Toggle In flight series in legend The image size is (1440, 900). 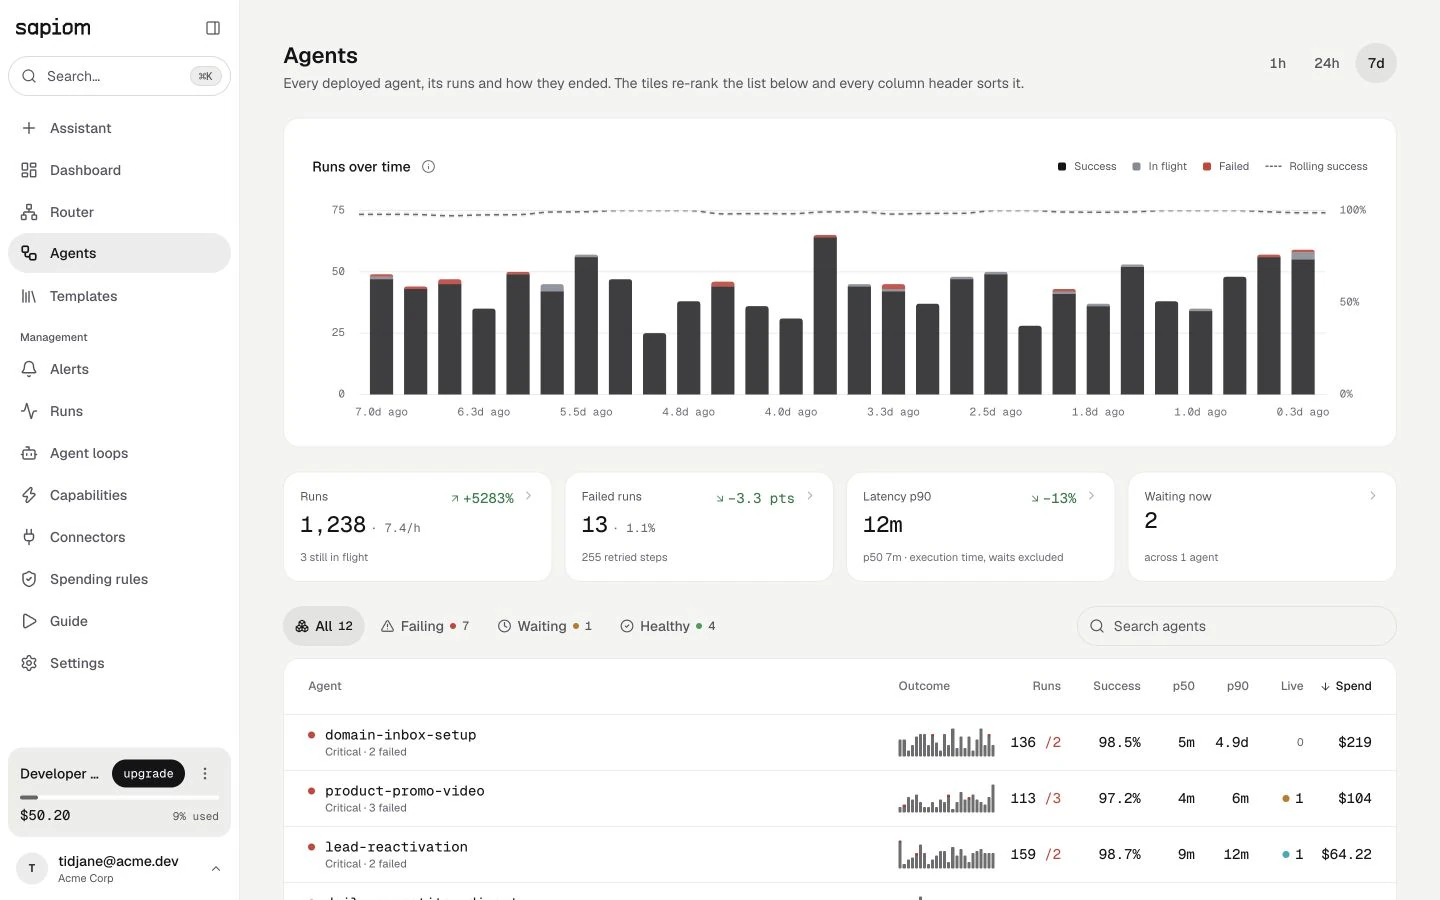pyautogui.click(x=1159, y=166)
